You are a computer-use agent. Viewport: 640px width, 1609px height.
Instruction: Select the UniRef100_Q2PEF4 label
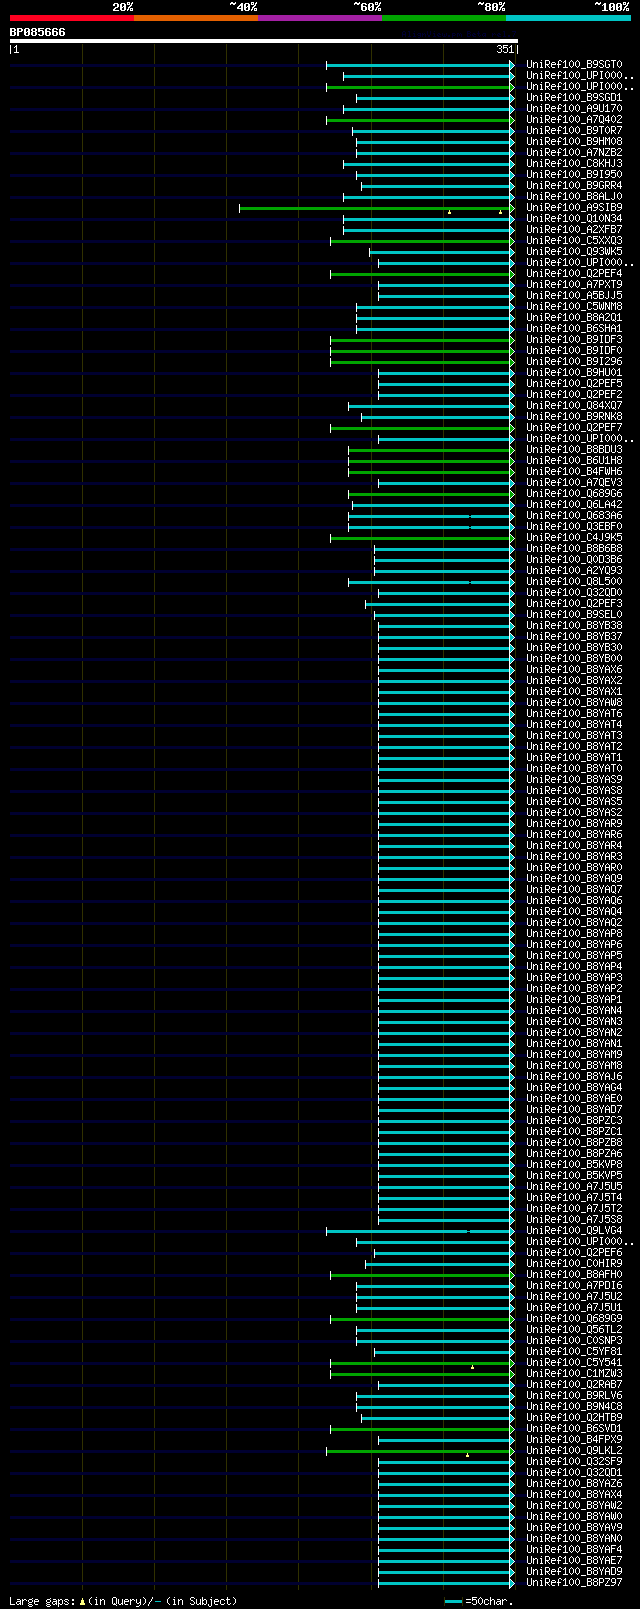tap(574, 274)
